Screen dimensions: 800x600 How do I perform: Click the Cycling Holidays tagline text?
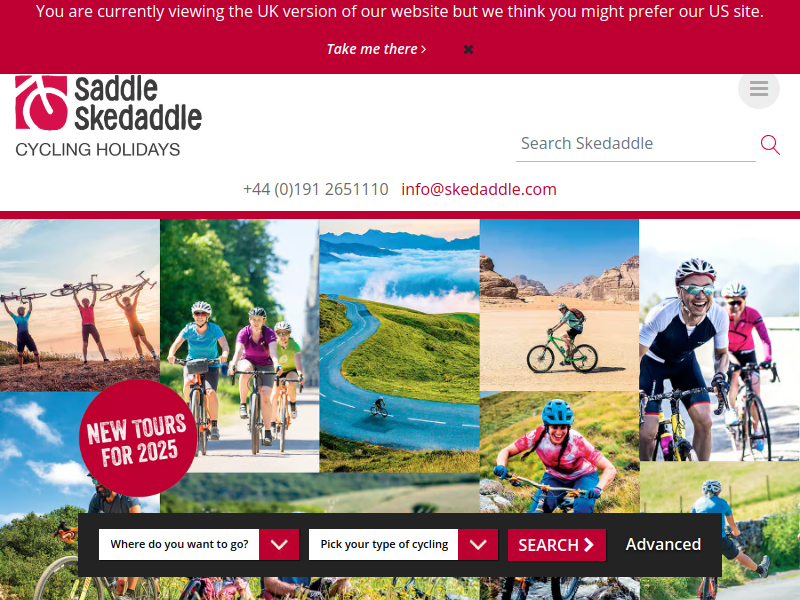point(97,149)
